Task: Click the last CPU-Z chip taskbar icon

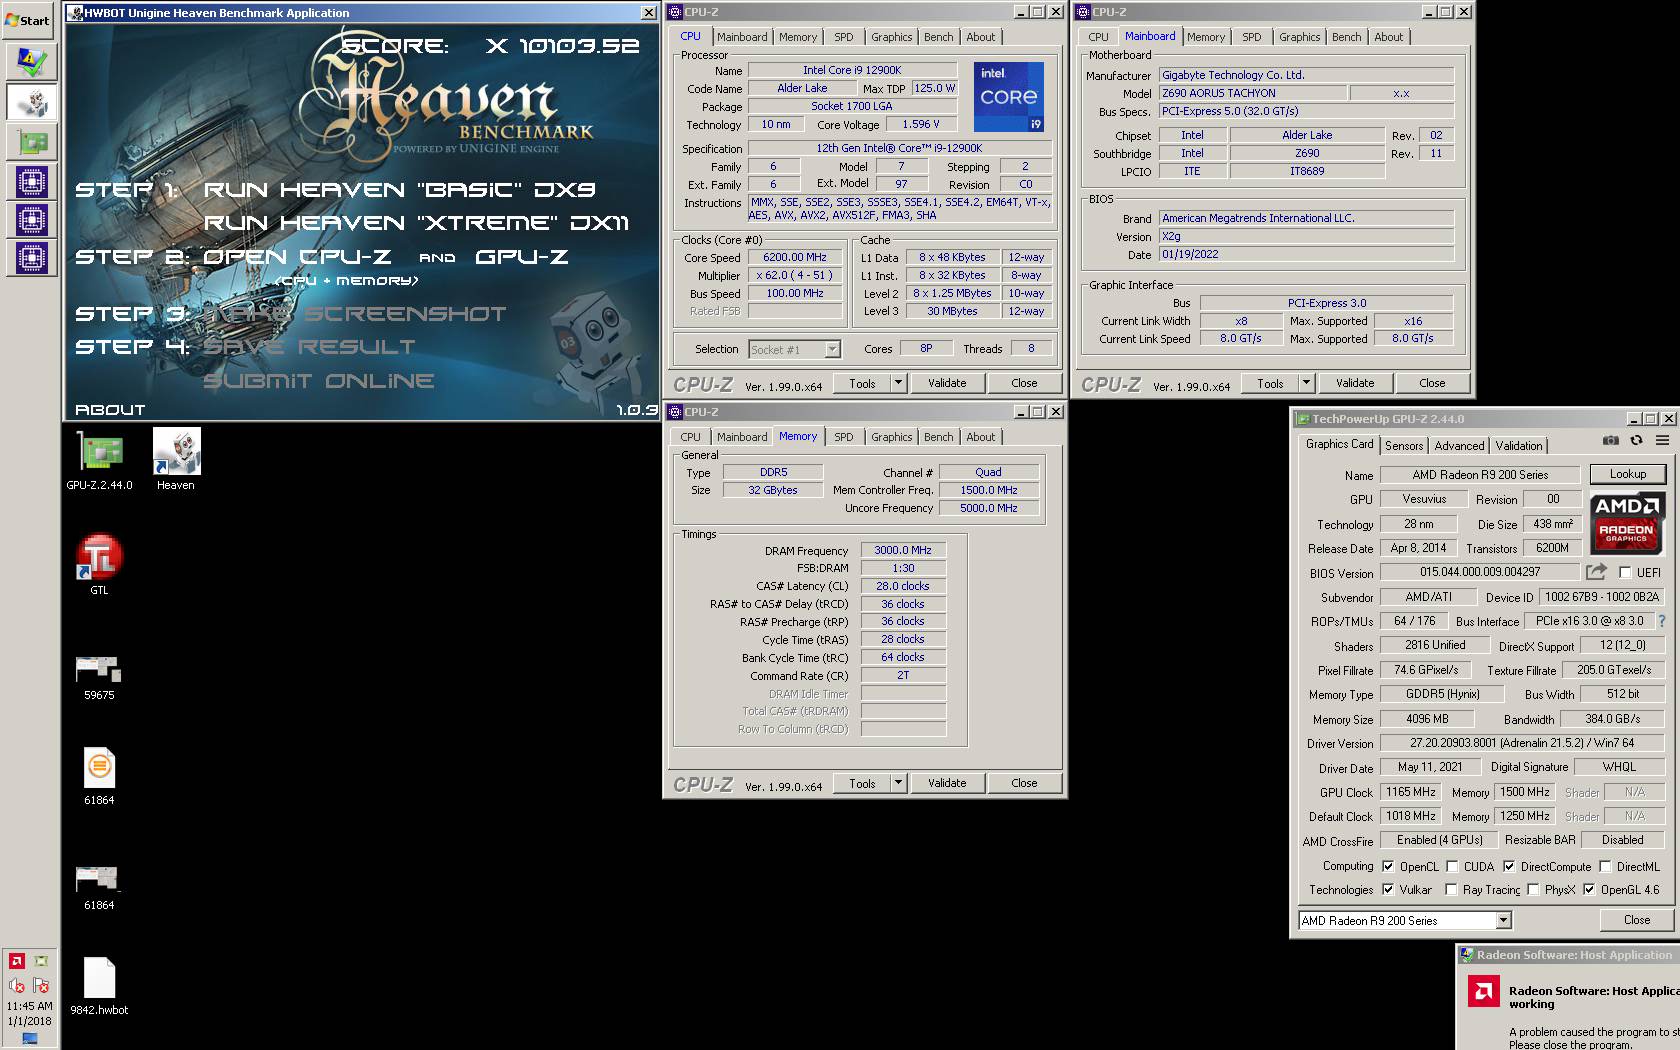Action: pos(32,258)
